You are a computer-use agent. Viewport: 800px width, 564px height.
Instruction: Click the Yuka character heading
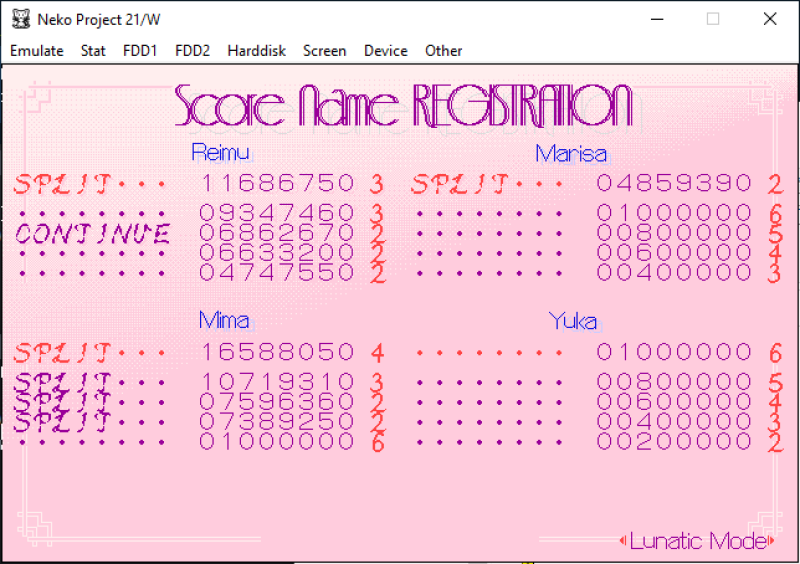[x=572, y=321]
